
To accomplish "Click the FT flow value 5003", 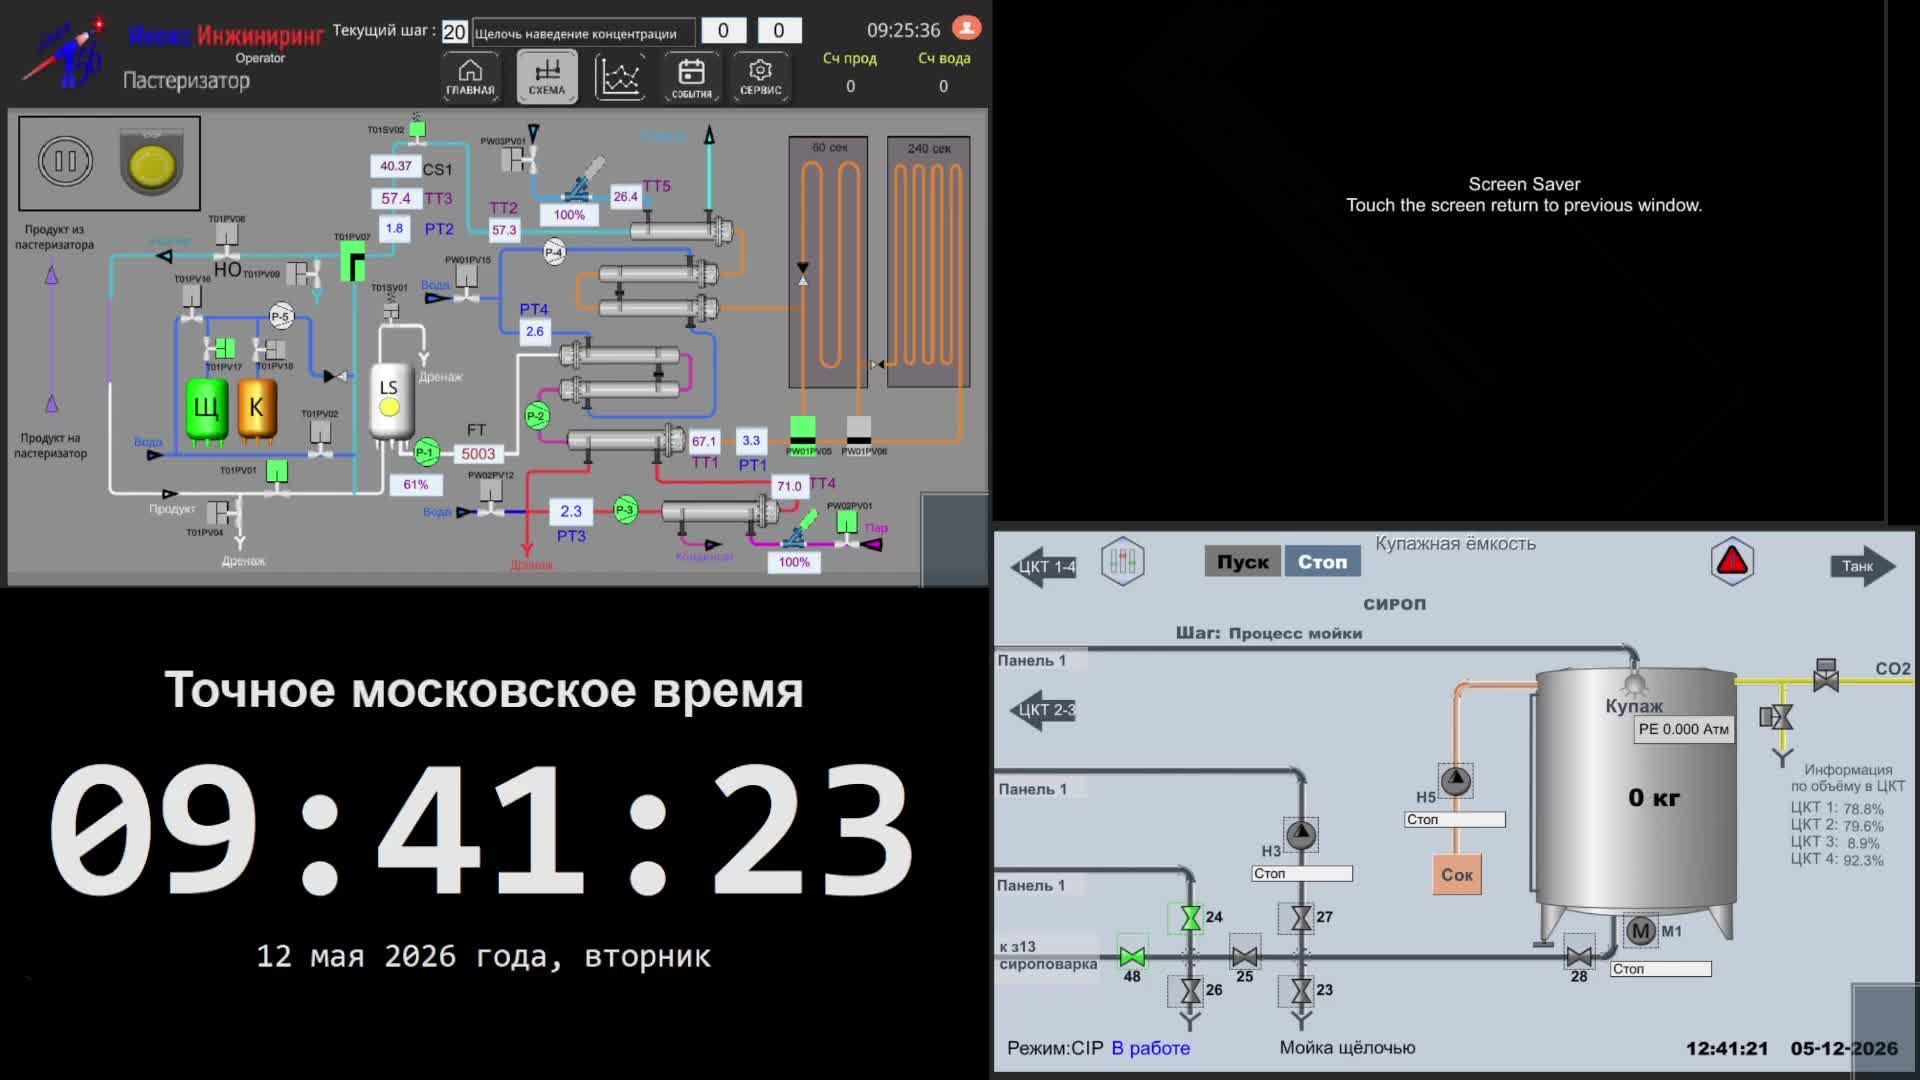I will [x=478, y=454].
